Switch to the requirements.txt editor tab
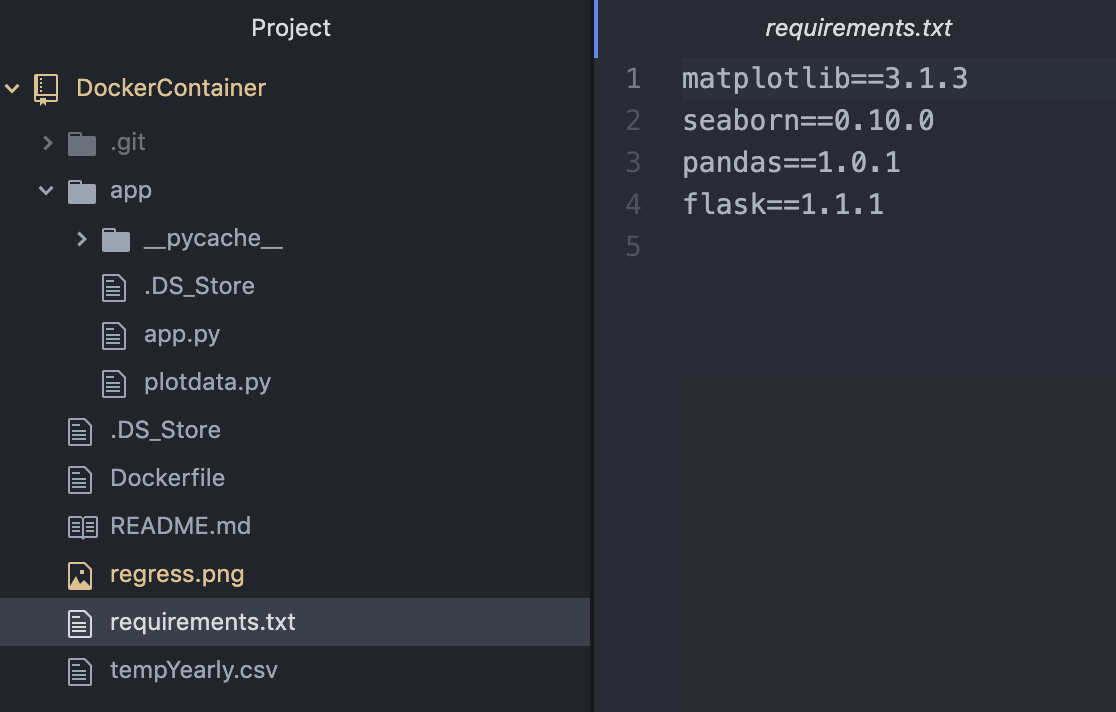The image size is (1116, 712). (858, 28)
